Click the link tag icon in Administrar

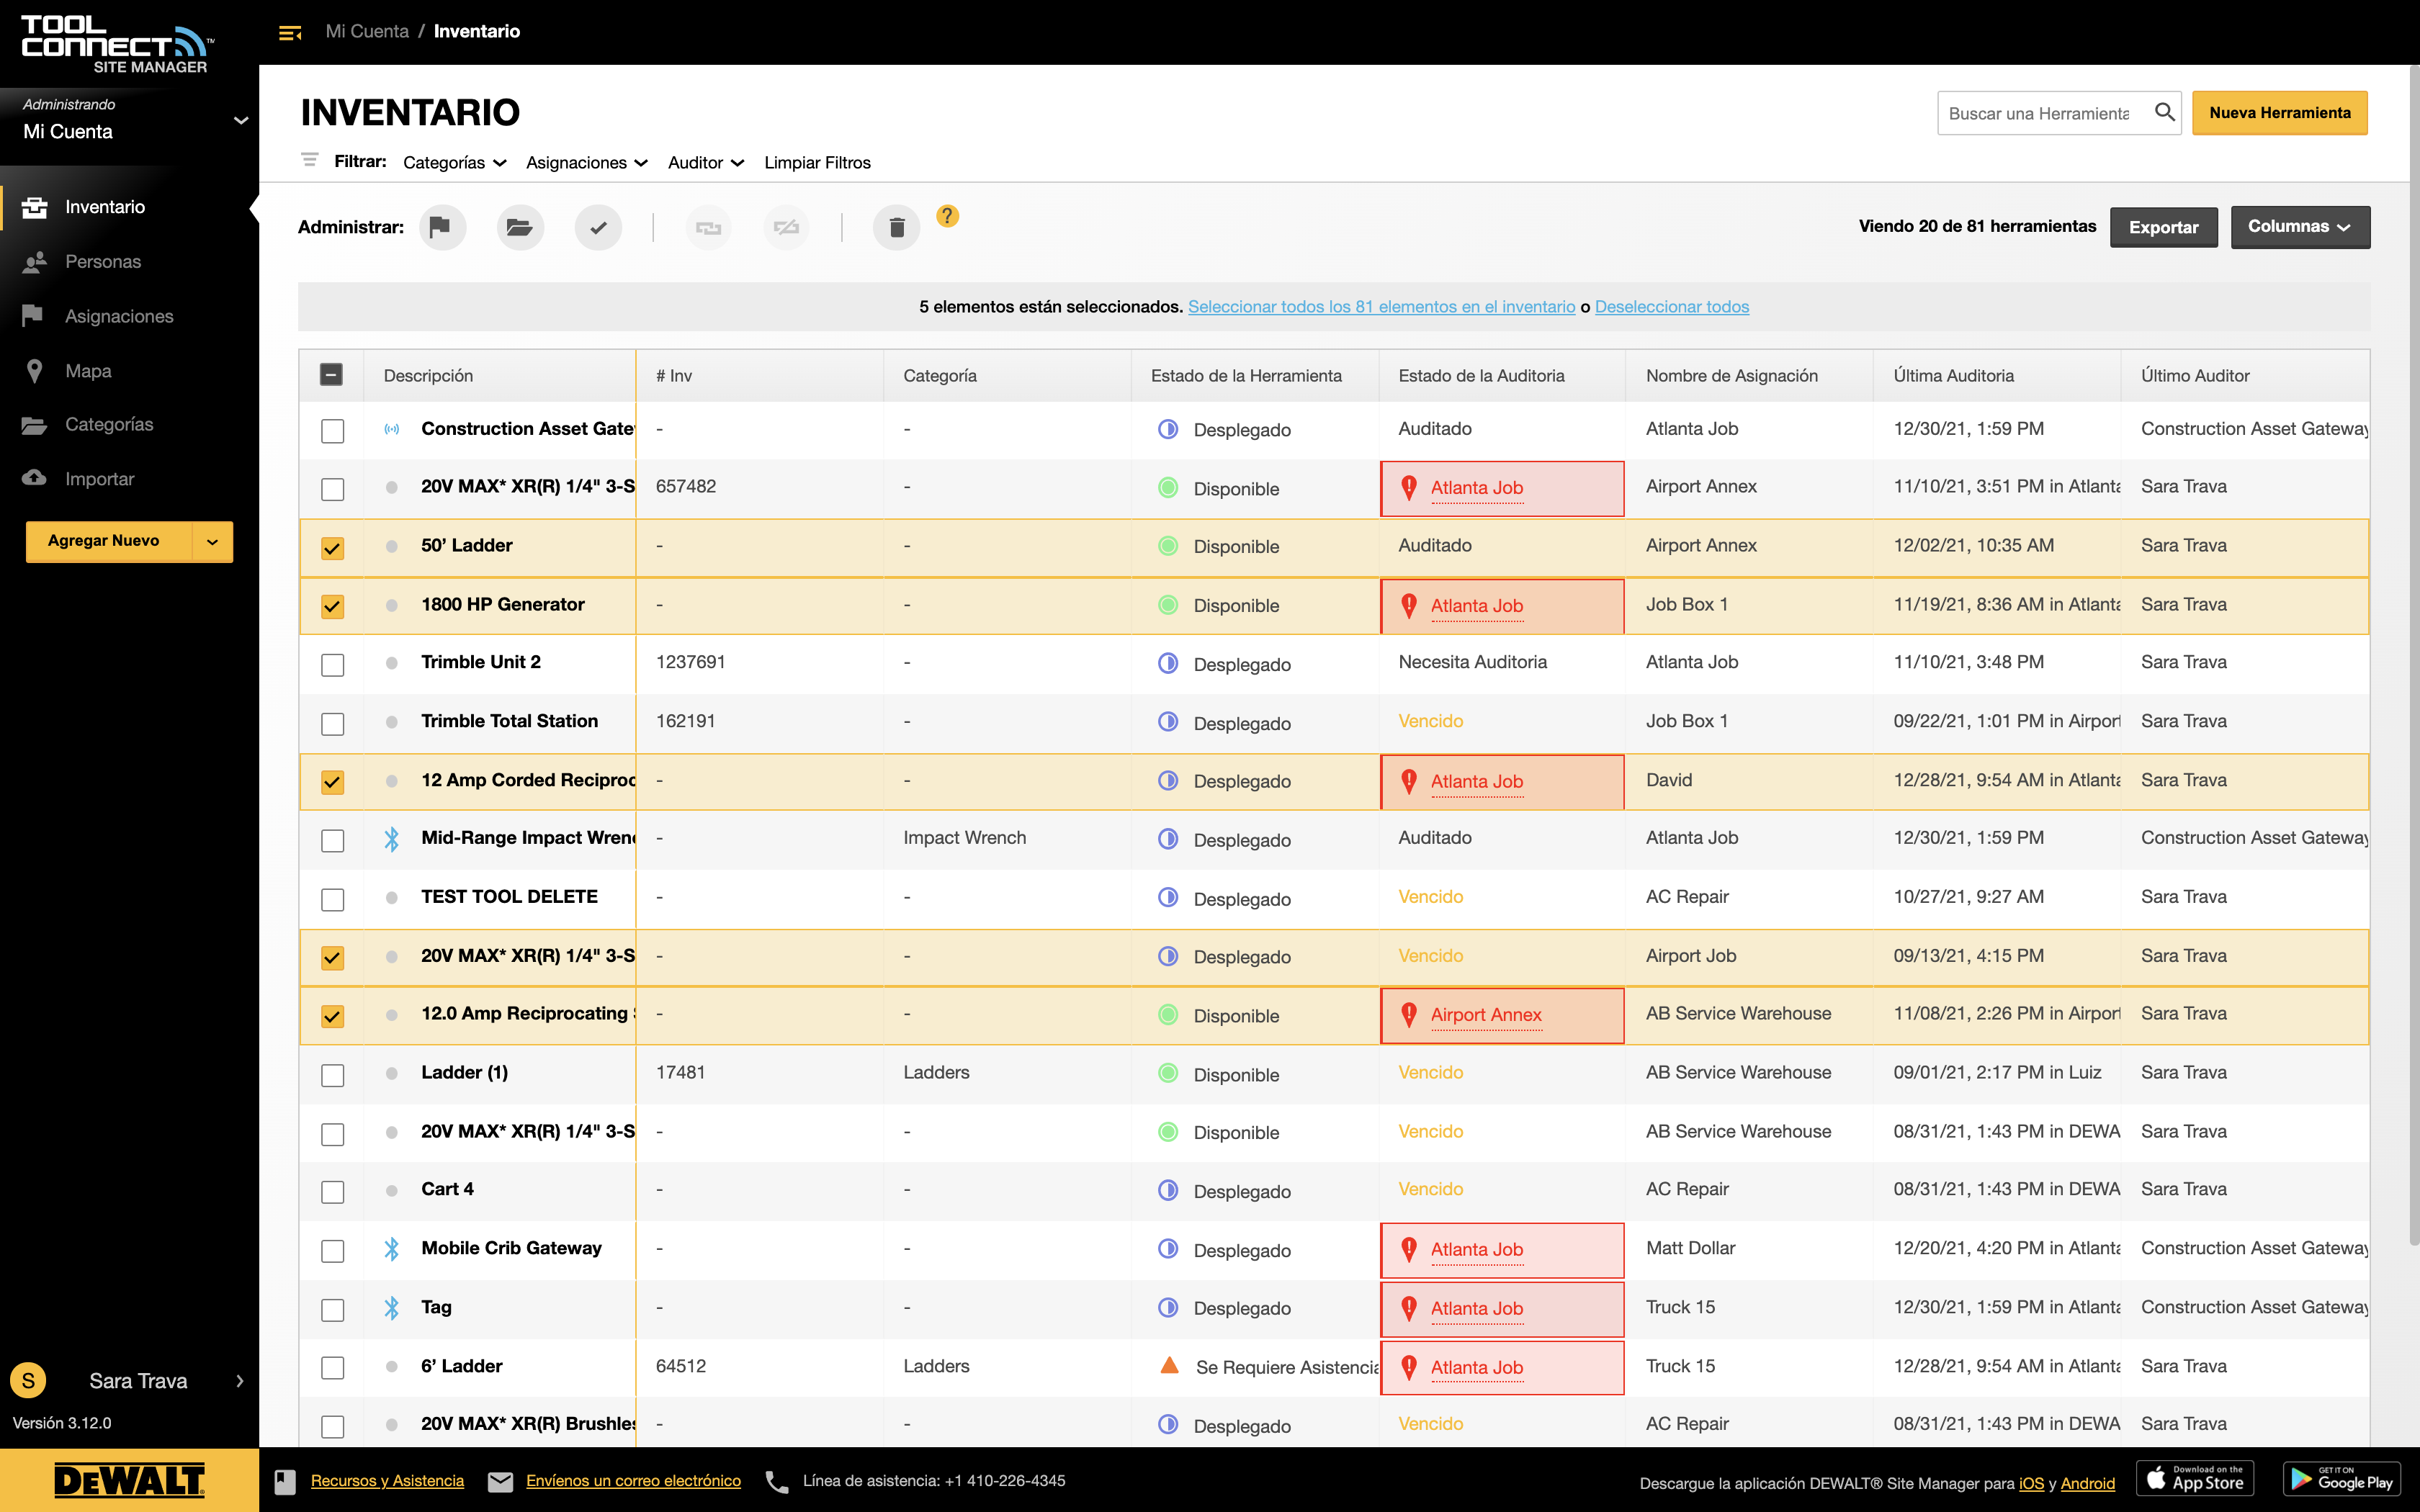point(708,227)
